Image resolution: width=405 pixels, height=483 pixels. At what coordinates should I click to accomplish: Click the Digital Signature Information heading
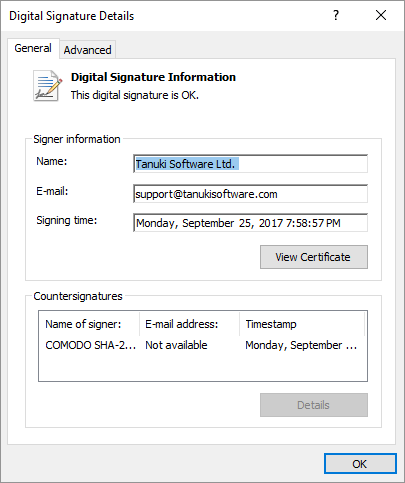pos(153,77)
